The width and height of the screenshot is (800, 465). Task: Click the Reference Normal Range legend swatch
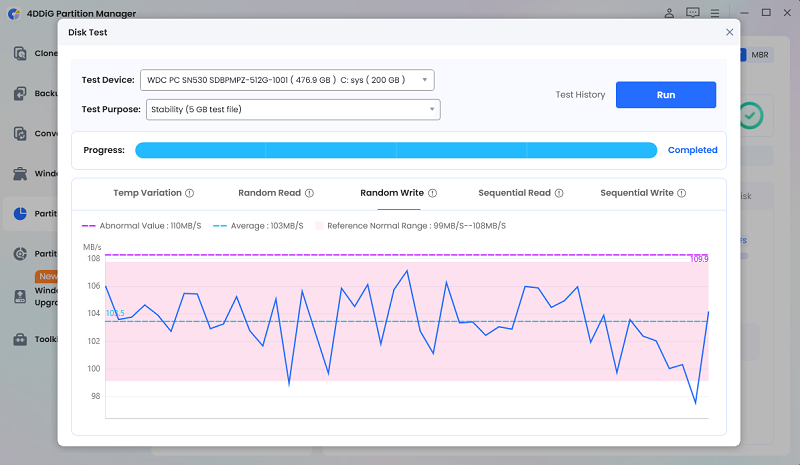tap(319, 226)
